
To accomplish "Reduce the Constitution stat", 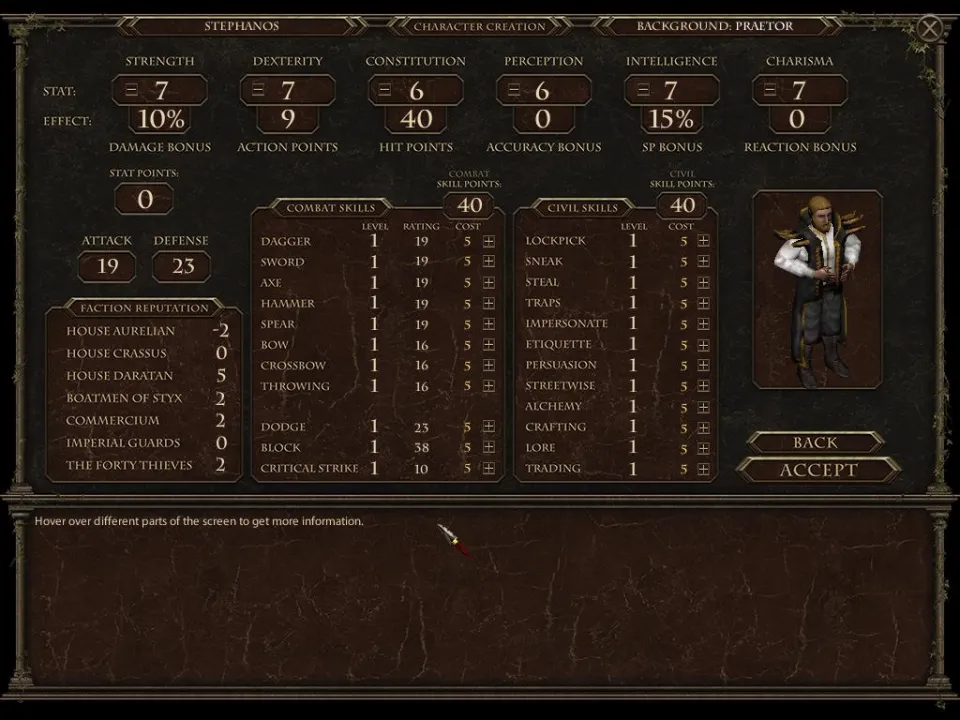I will click(x=386, y=91).
